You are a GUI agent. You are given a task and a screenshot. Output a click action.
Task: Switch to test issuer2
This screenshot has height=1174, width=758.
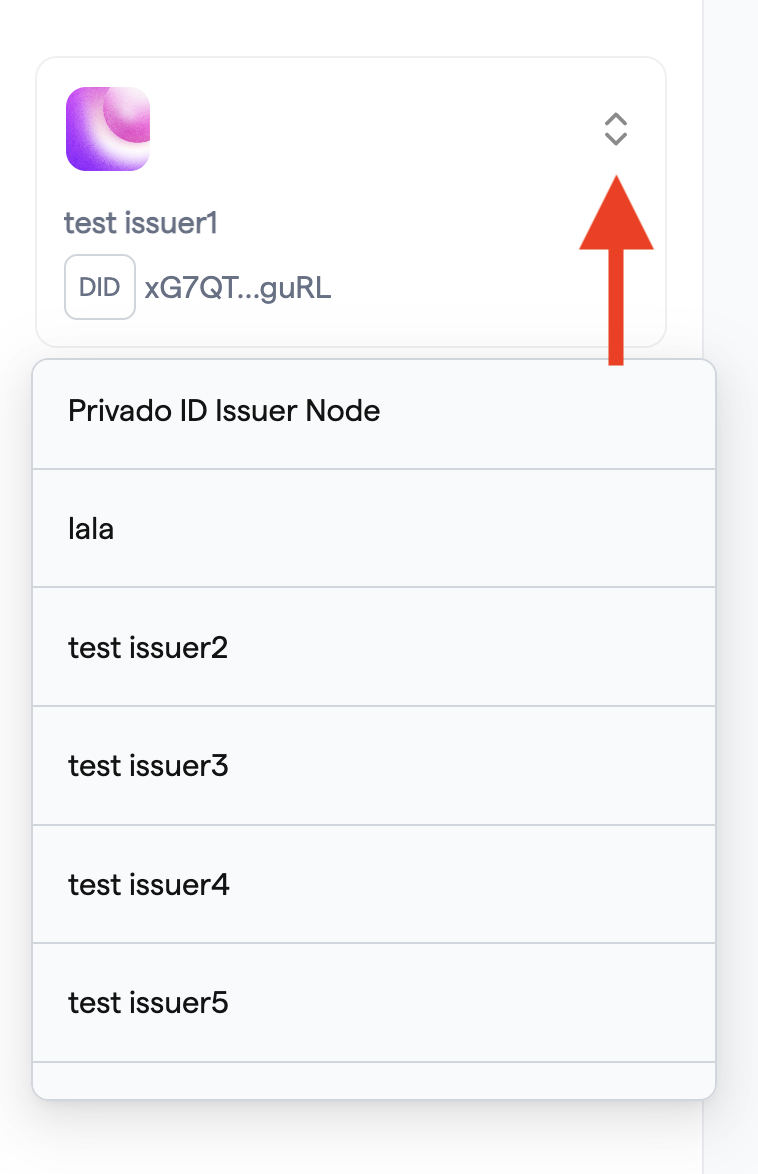374,647
